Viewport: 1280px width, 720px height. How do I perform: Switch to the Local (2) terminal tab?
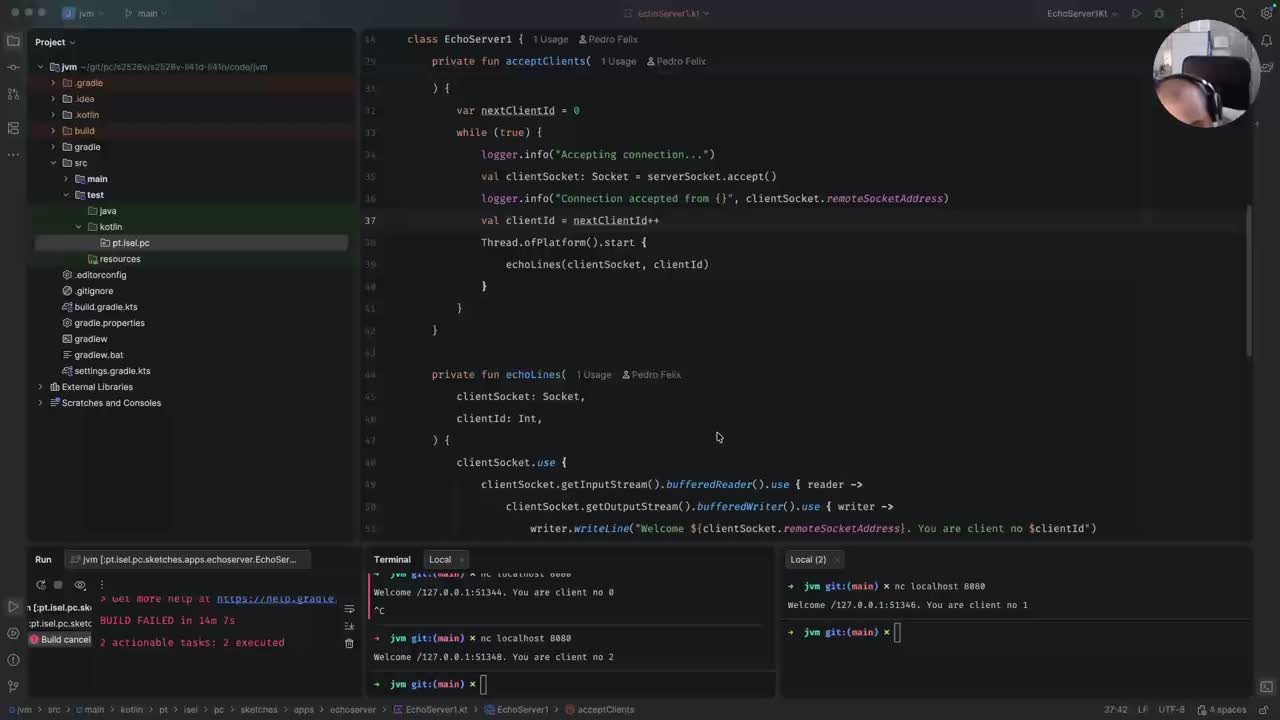(x=807, y=560)
